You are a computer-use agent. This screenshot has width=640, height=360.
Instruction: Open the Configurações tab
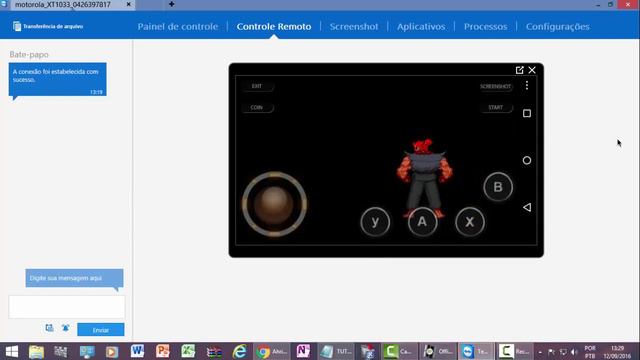pos(558,27)
